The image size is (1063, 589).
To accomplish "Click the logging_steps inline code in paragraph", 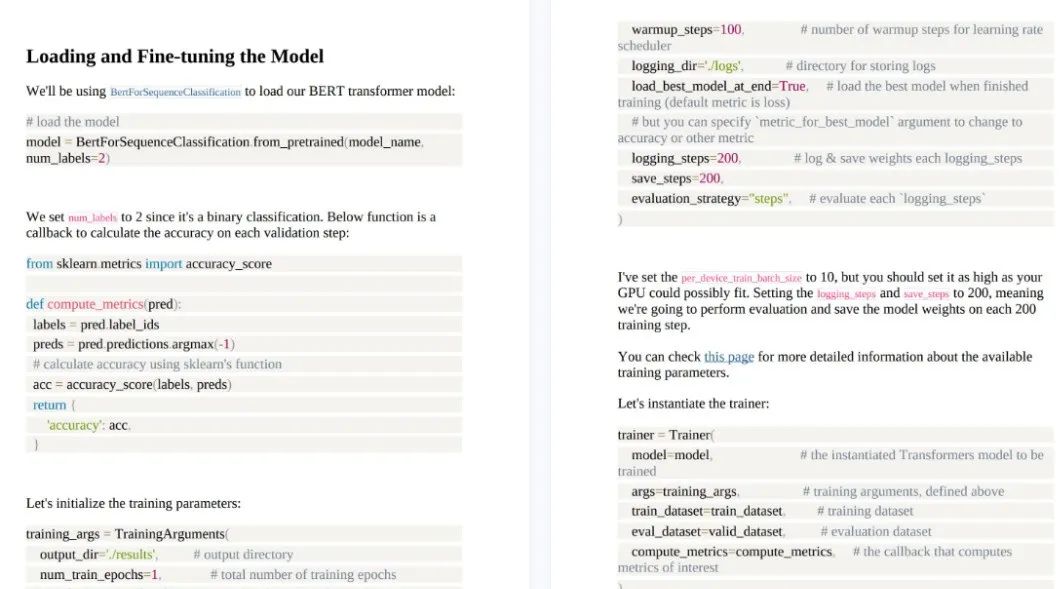I will click(x=846, y=293).
